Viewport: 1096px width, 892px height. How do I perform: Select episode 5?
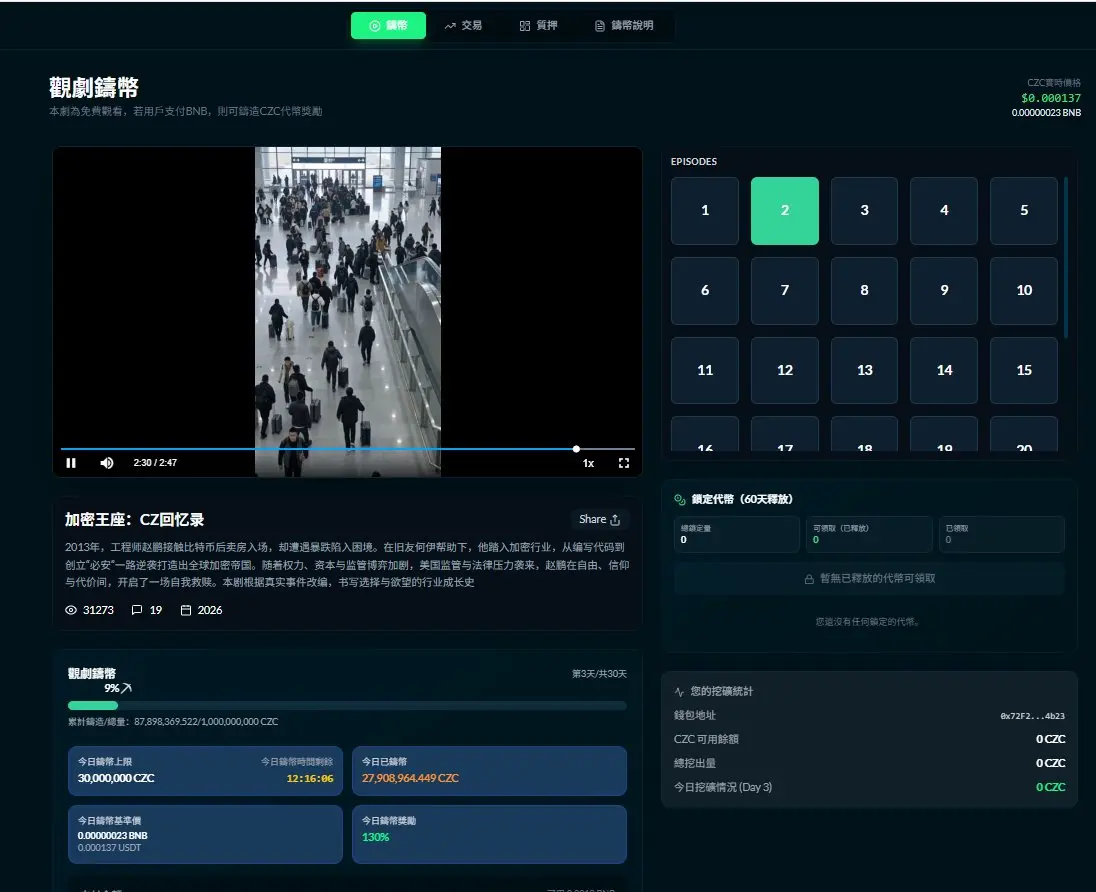coord(1024,210)
